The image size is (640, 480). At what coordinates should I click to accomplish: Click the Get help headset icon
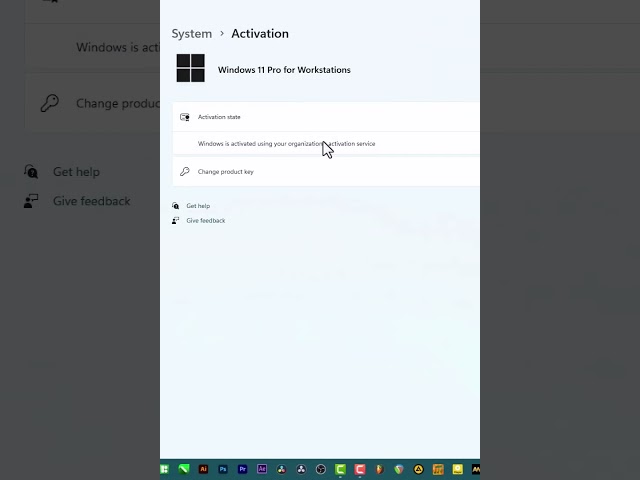[176, 206]
